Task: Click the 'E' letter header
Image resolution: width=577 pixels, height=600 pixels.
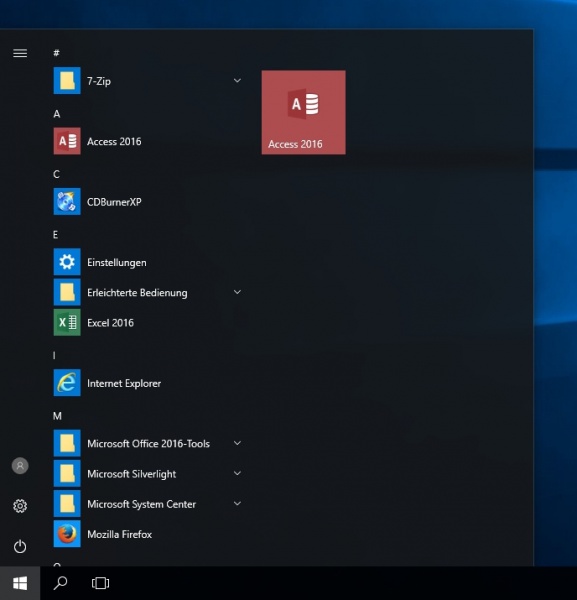Action: tap(55, 235)
